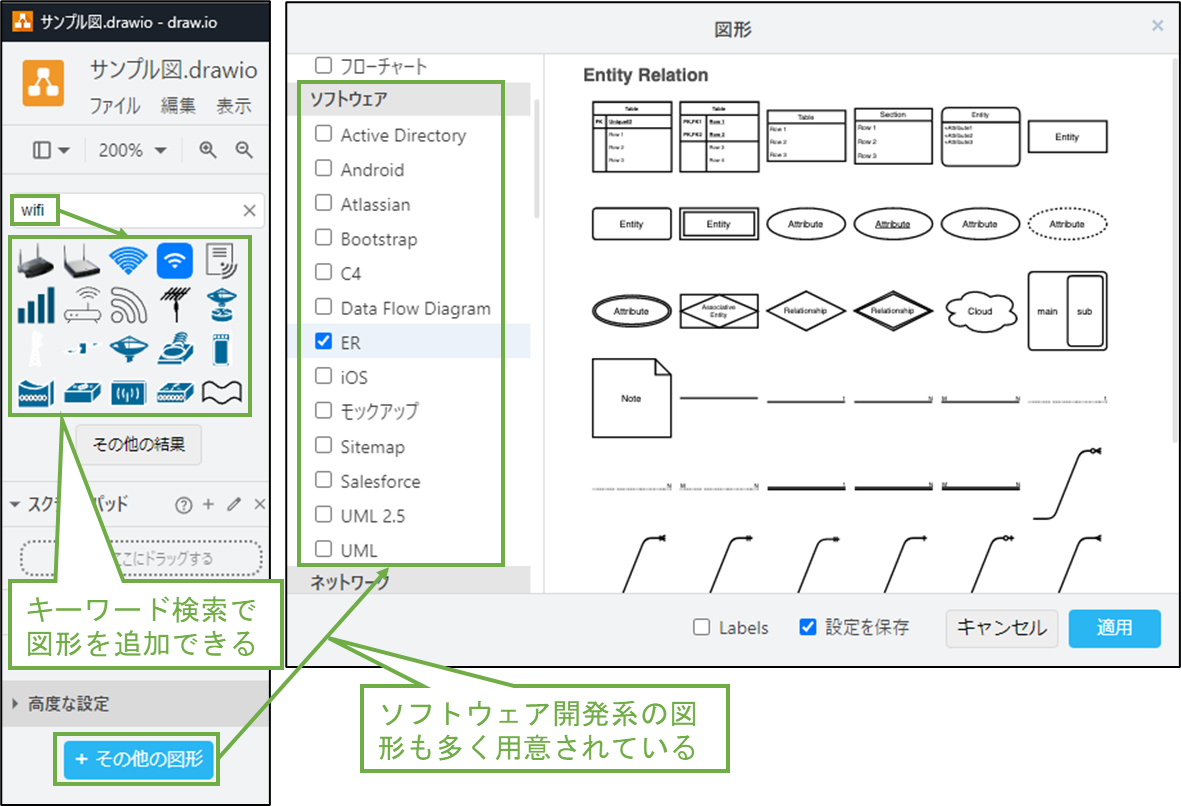Uncheck the ER checkbox

point(323,341)
